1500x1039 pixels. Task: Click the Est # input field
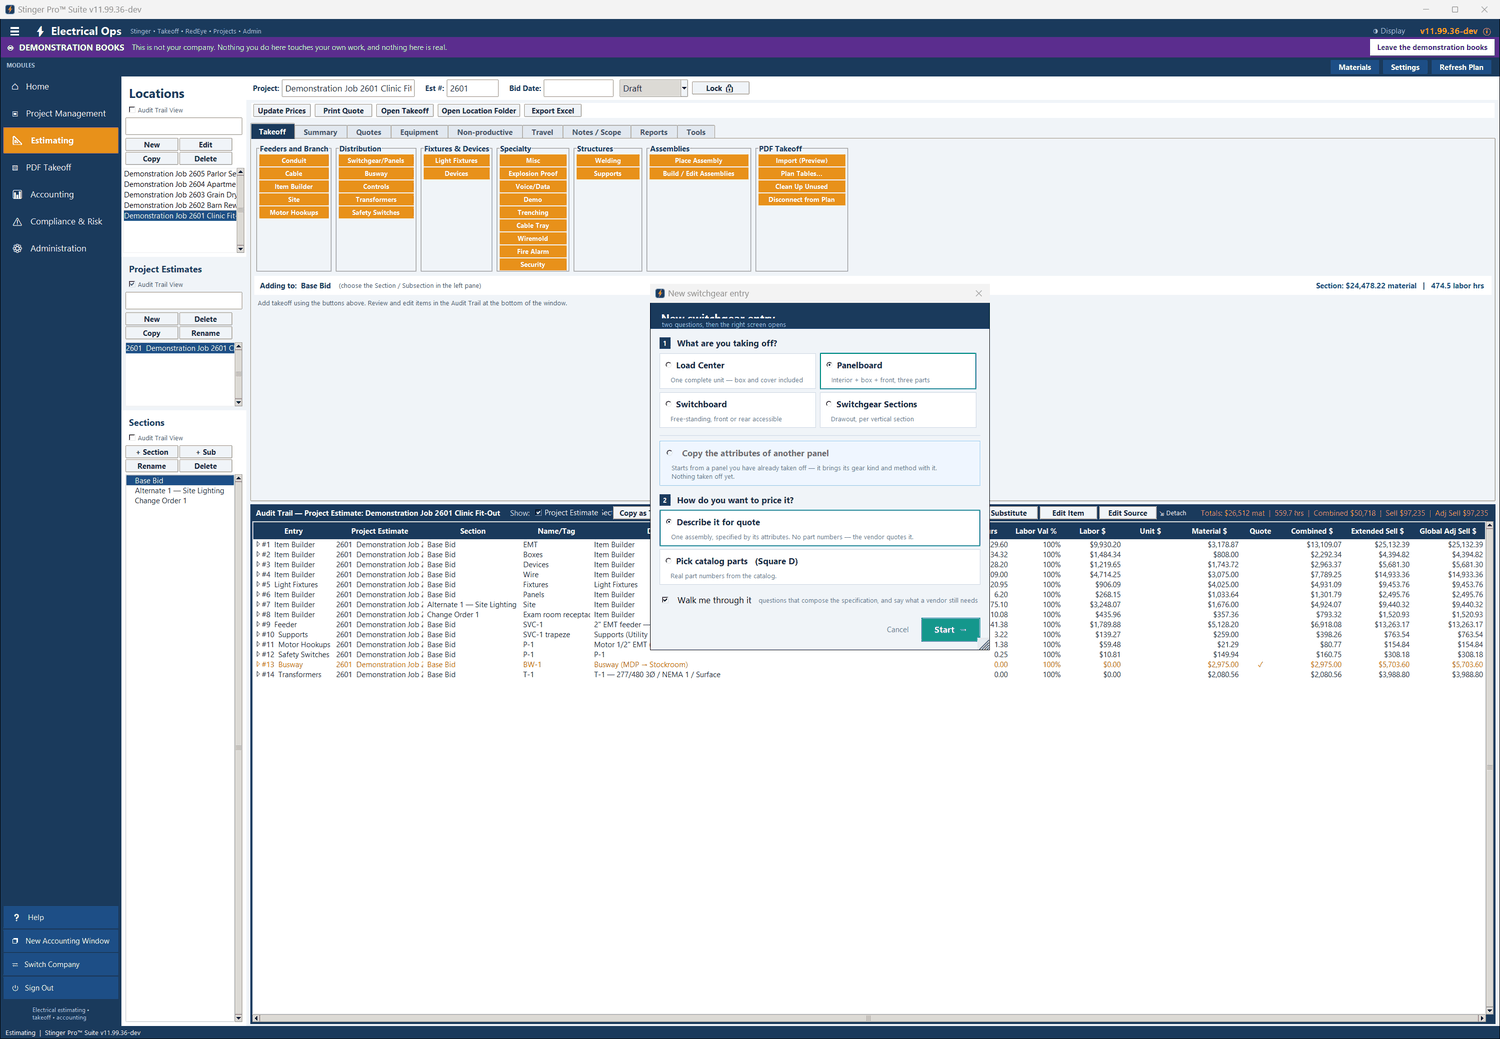472,88
